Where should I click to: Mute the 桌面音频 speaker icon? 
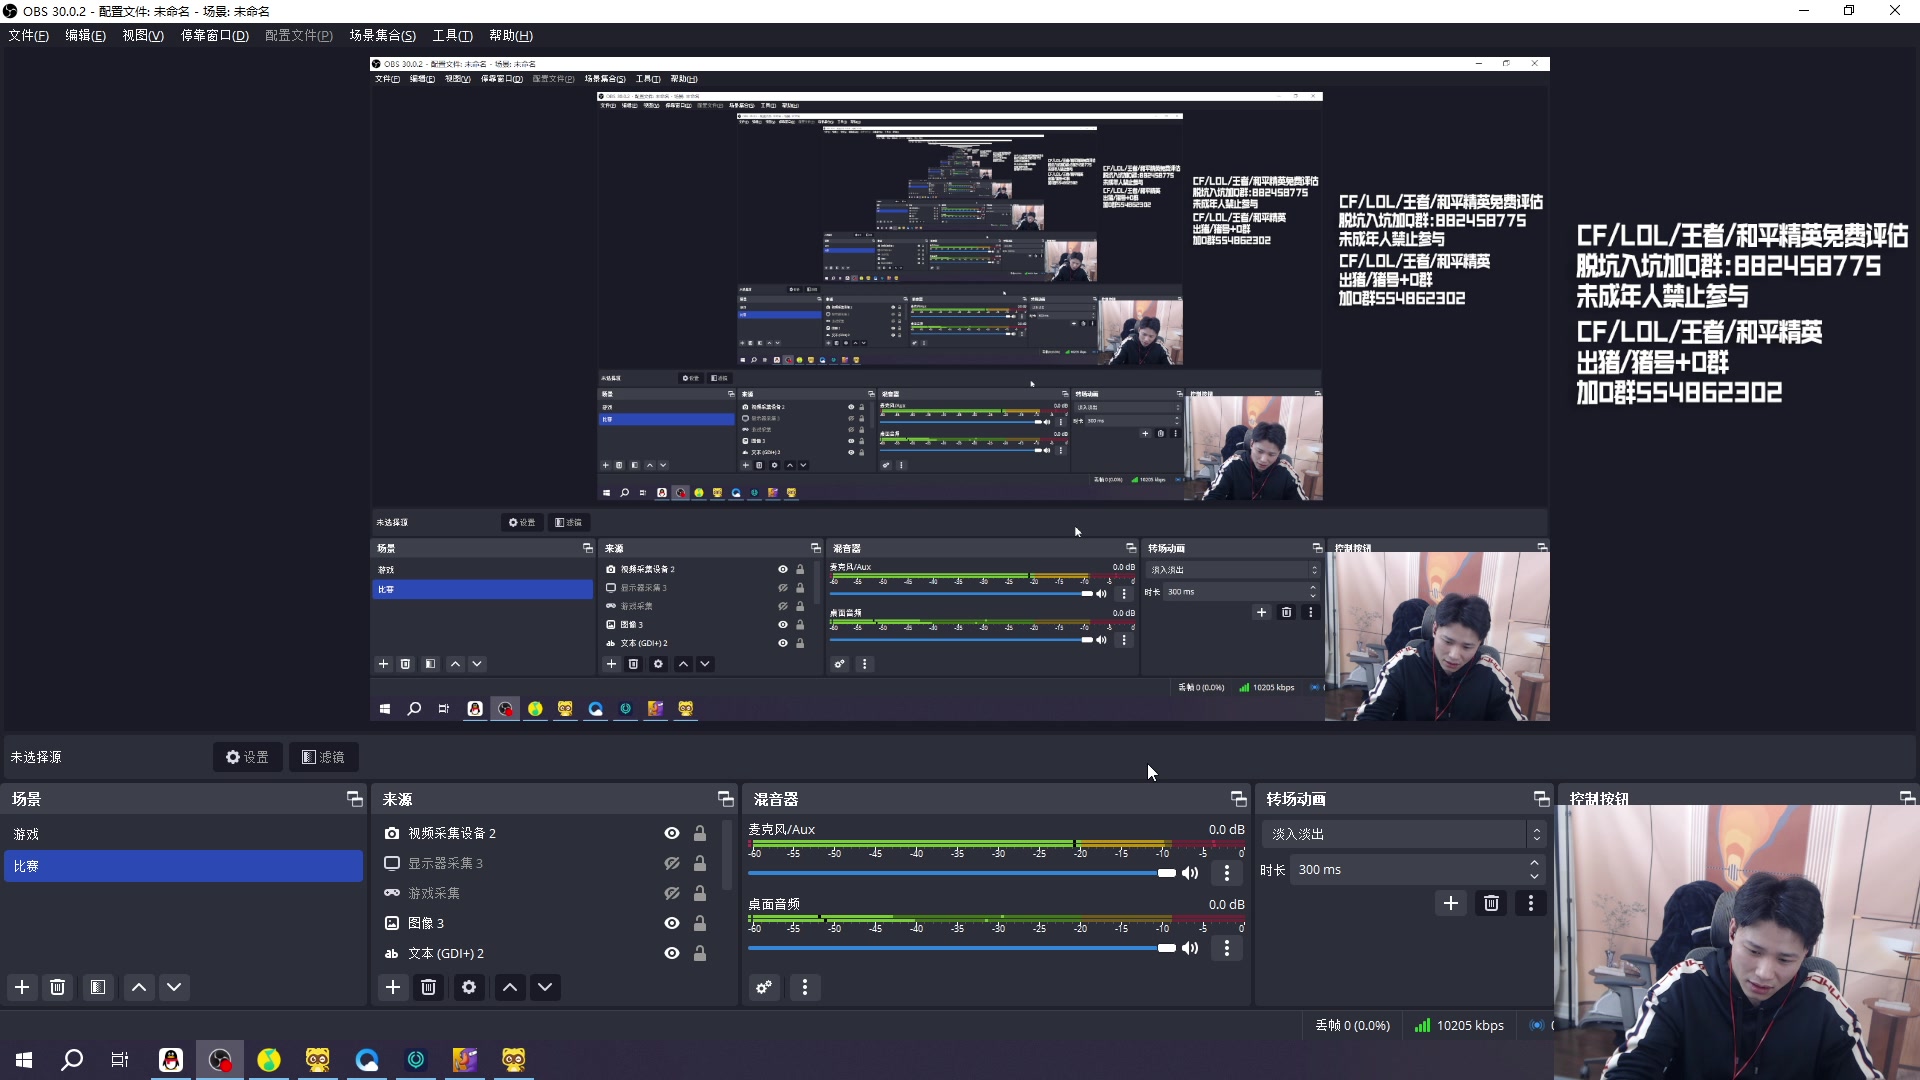coord(1190,948)
